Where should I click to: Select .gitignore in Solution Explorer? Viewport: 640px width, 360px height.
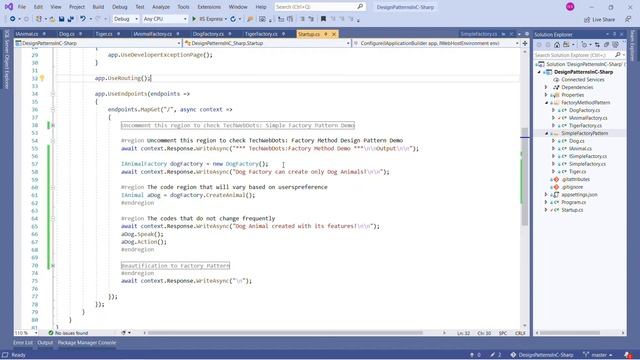572,187
